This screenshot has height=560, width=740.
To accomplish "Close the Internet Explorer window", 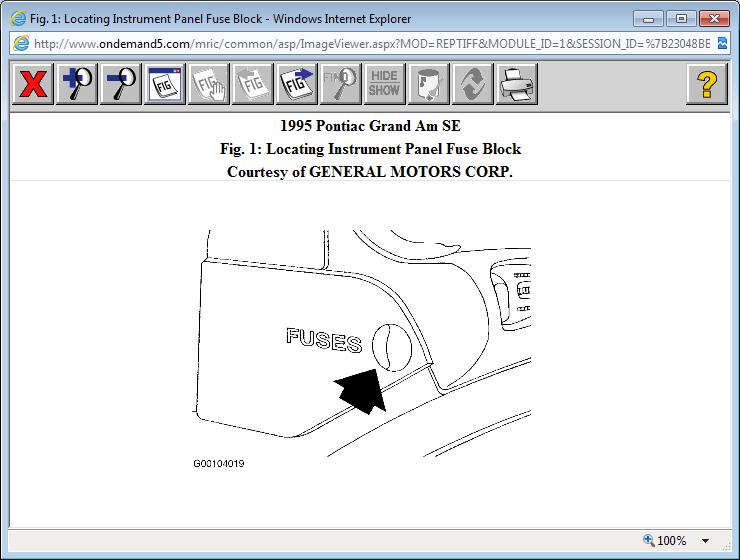I will tap(715, 19).
